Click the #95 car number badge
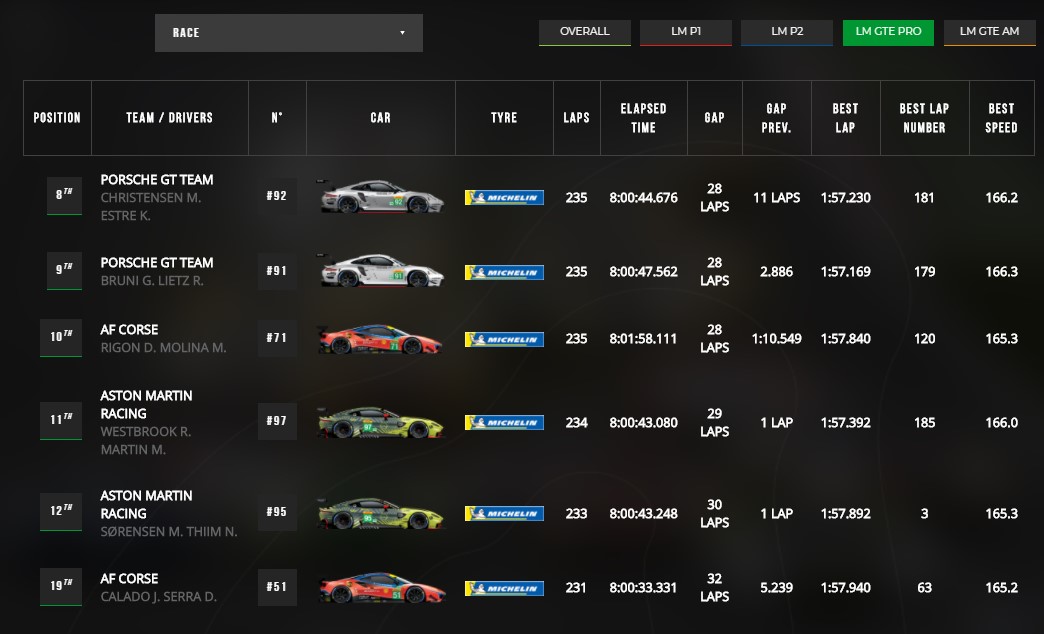The height and width of the screenshot is (634, 1044). [x=277, y=512]
